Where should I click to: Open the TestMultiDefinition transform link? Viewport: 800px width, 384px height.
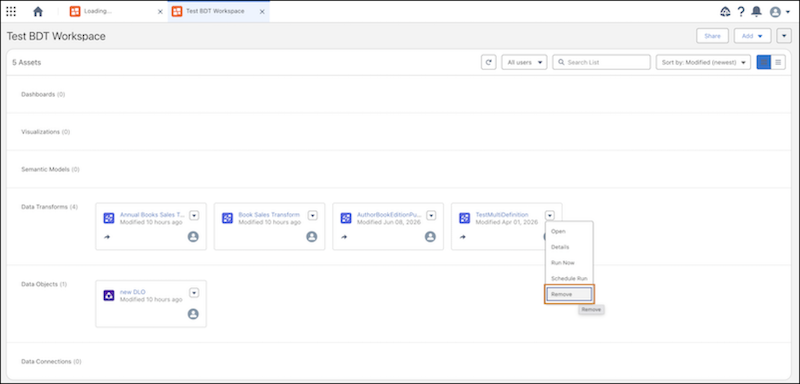[x=502, y=215]
